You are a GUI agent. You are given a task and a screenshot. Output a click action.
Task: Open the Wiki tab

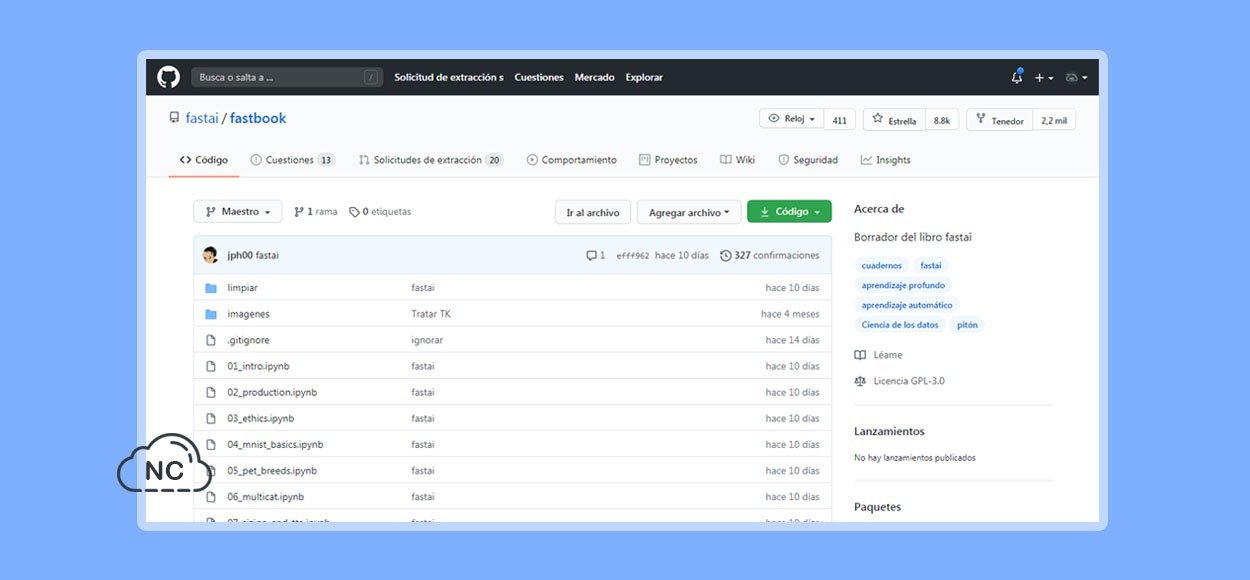tap(737, 160)
